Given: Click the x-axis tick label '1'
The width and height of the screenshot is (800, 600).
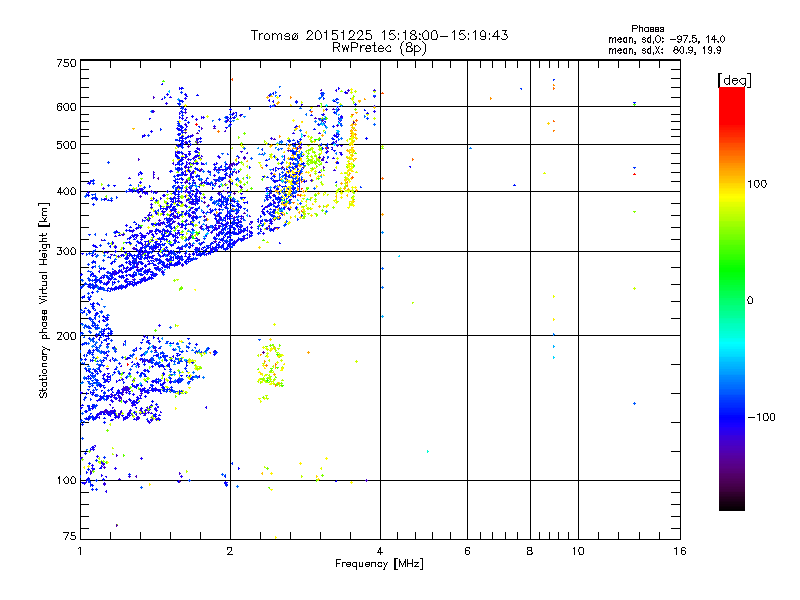Looking at the screenshot, I should pyautogui.click(x=80, y=551).
